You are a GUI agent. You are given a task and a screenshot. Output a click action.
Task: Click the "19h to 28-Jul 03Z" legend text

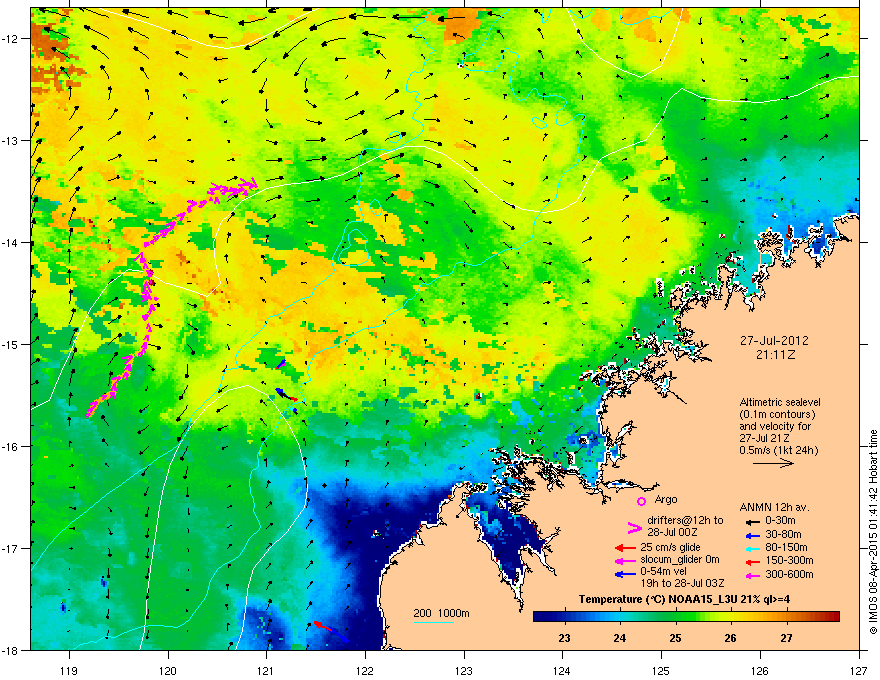click(682, 583)
